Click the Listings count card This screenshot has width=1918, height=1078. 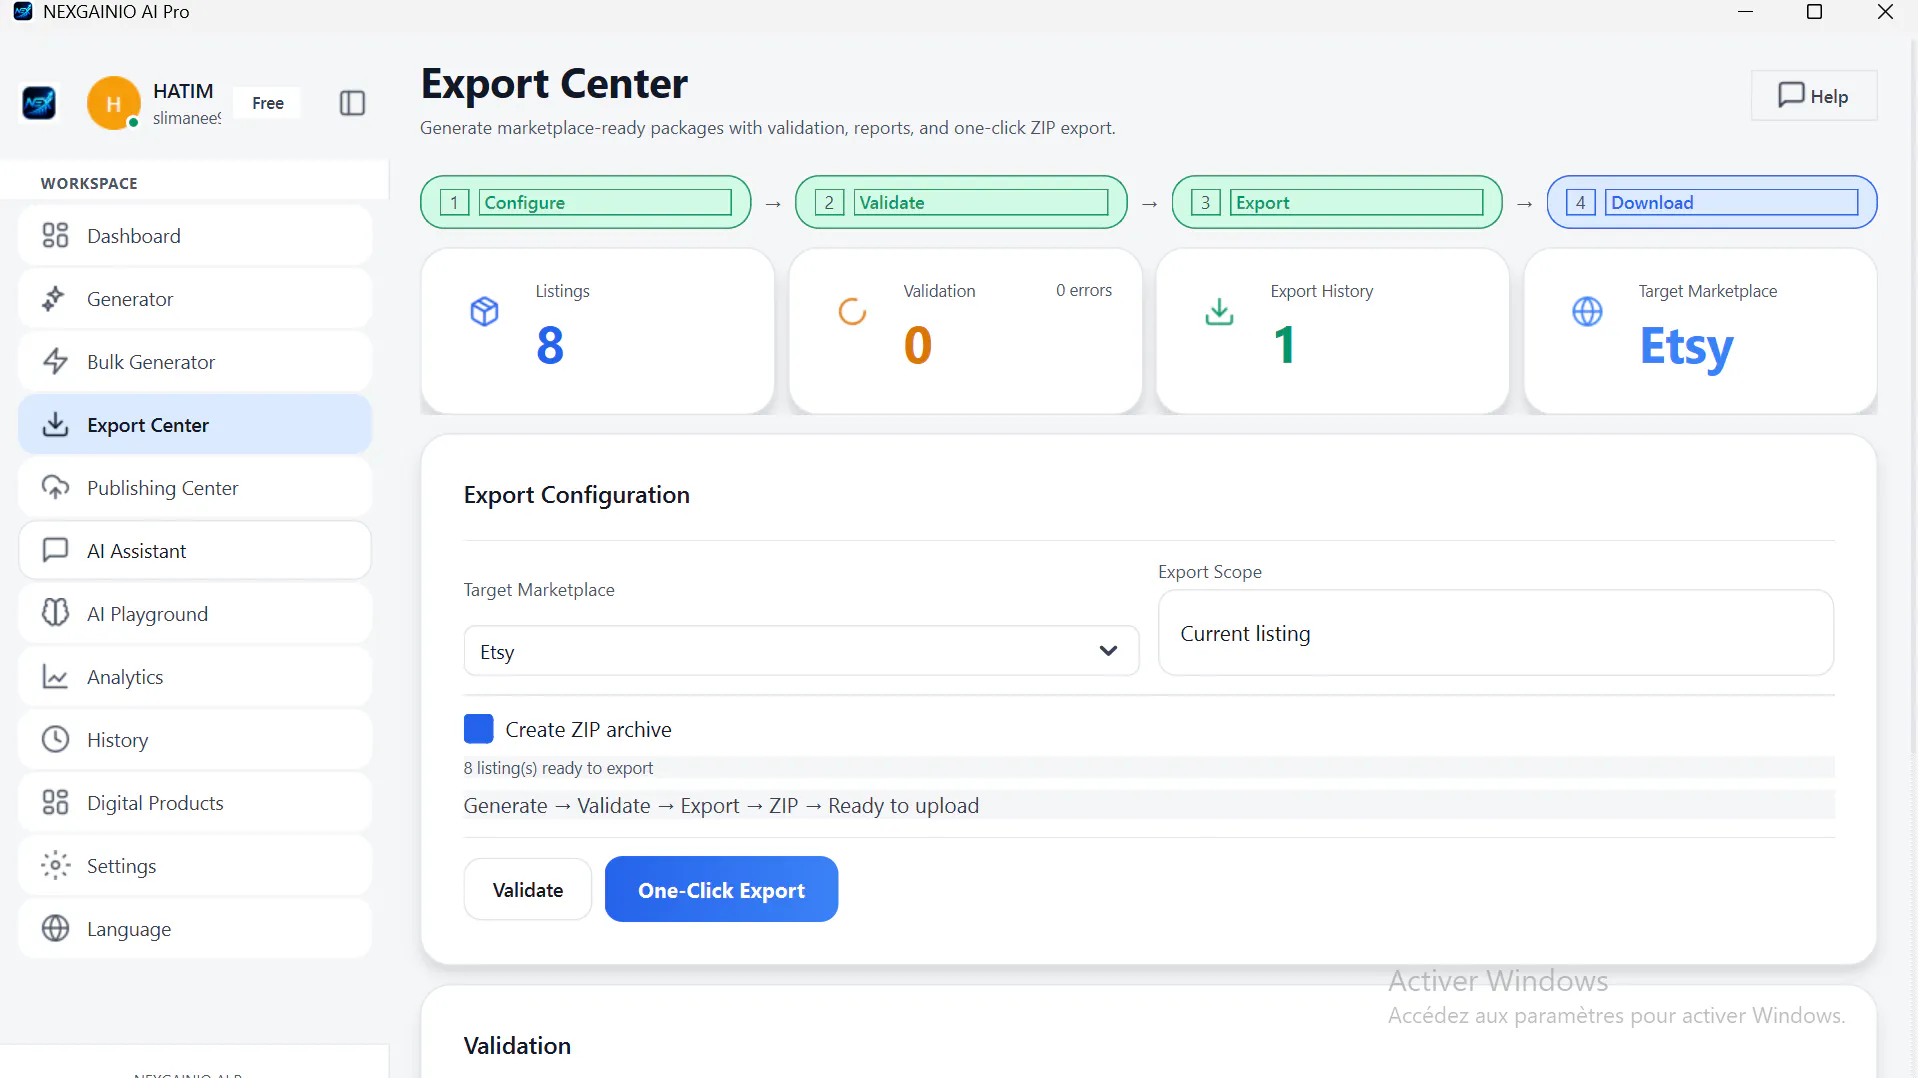coord(597,331)
